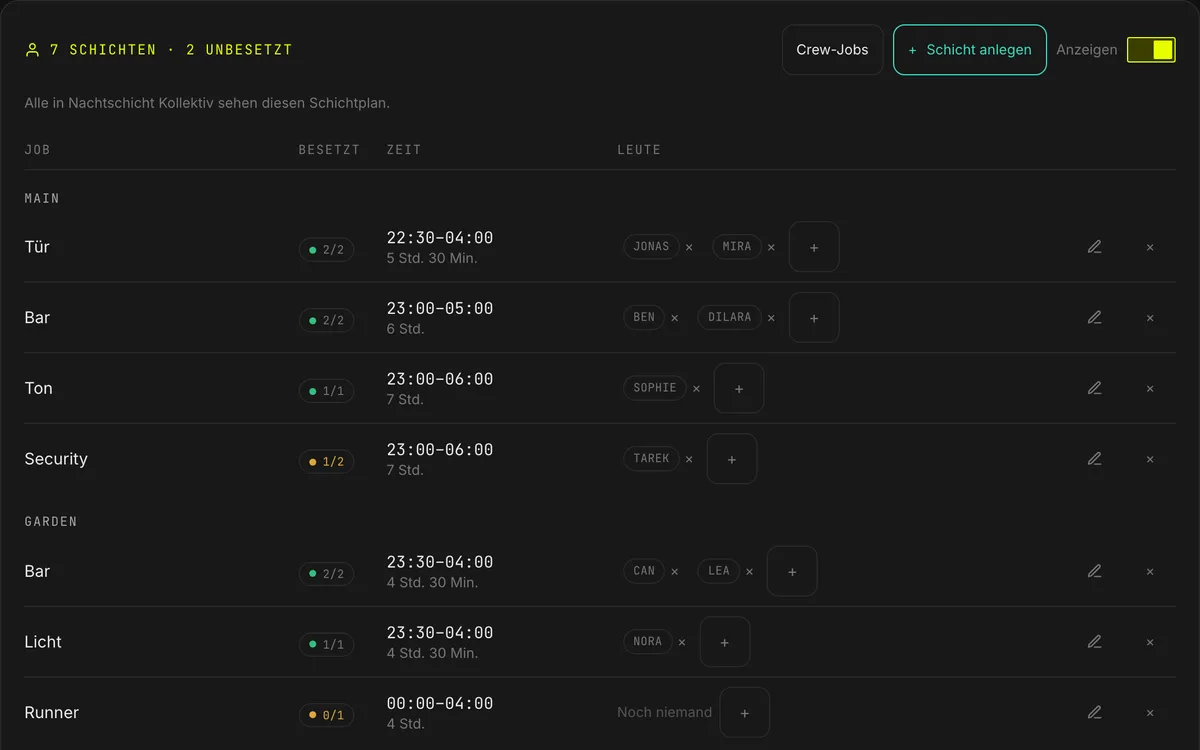Delete the Licht shift row

pyautogui.click(x=1150, y=642)
